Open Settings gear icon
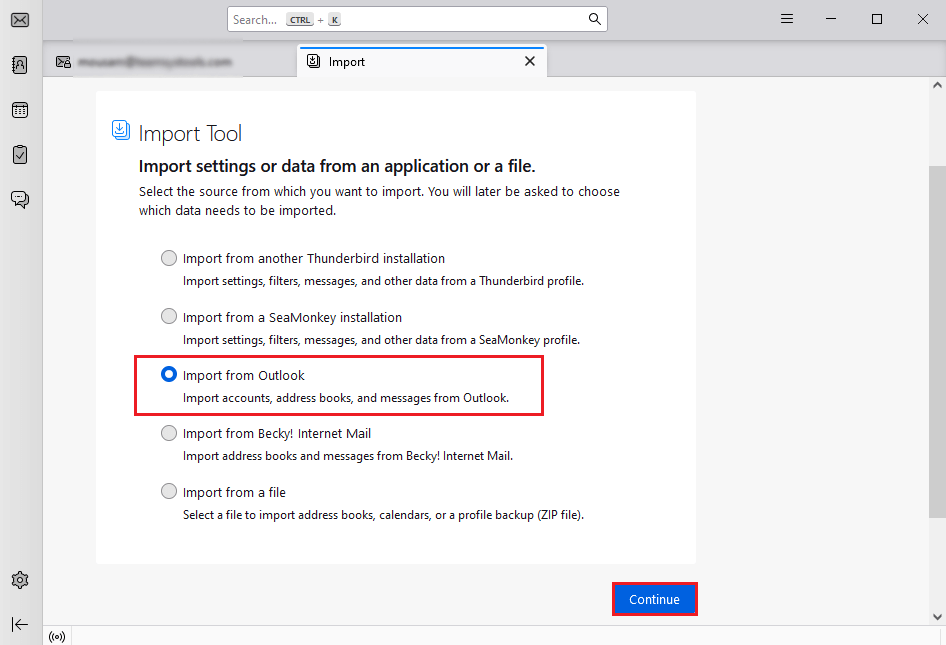This screenshot has width=946, height=645. 20,580
